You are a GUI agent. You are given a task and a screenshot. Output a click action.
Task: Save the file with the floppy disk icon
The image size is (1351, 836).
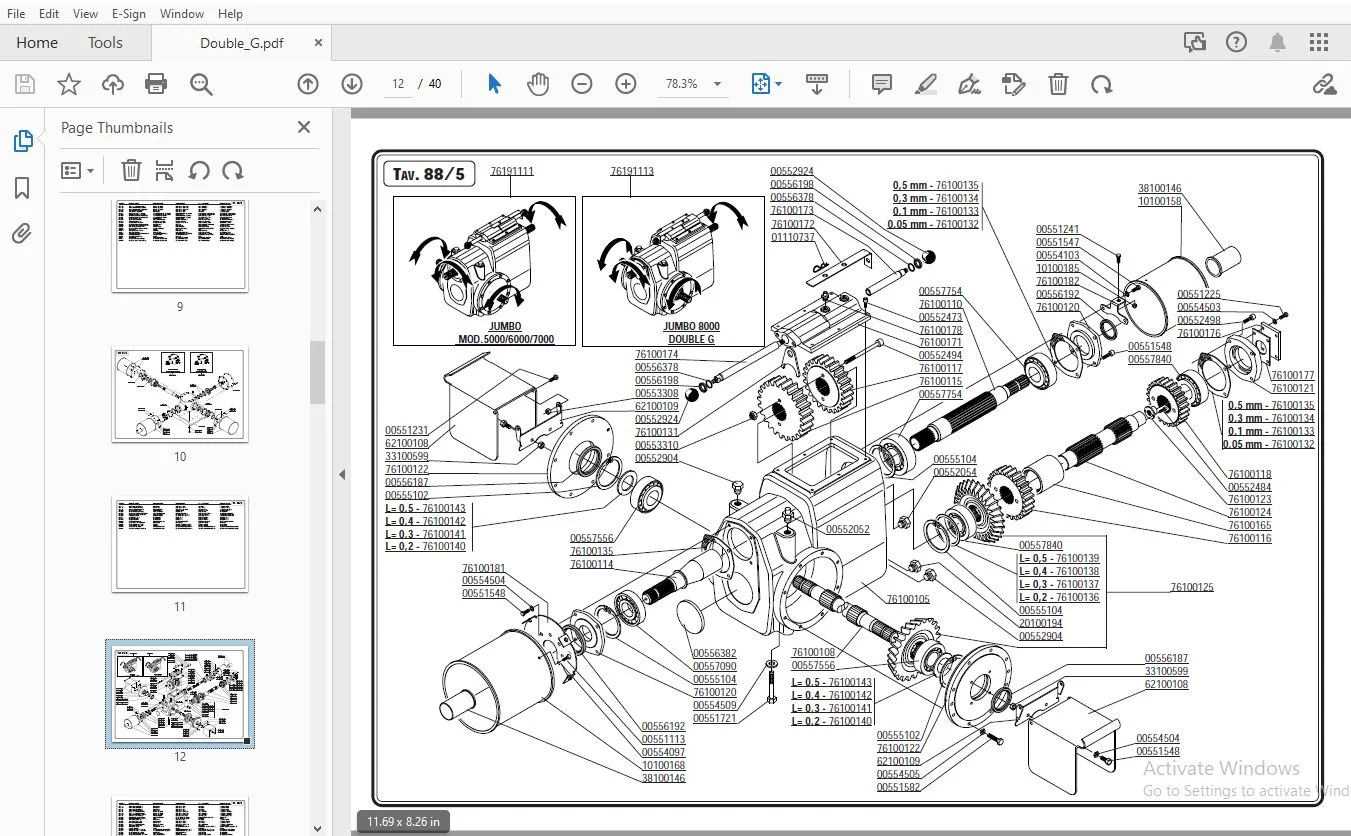[x=24, y=84]
